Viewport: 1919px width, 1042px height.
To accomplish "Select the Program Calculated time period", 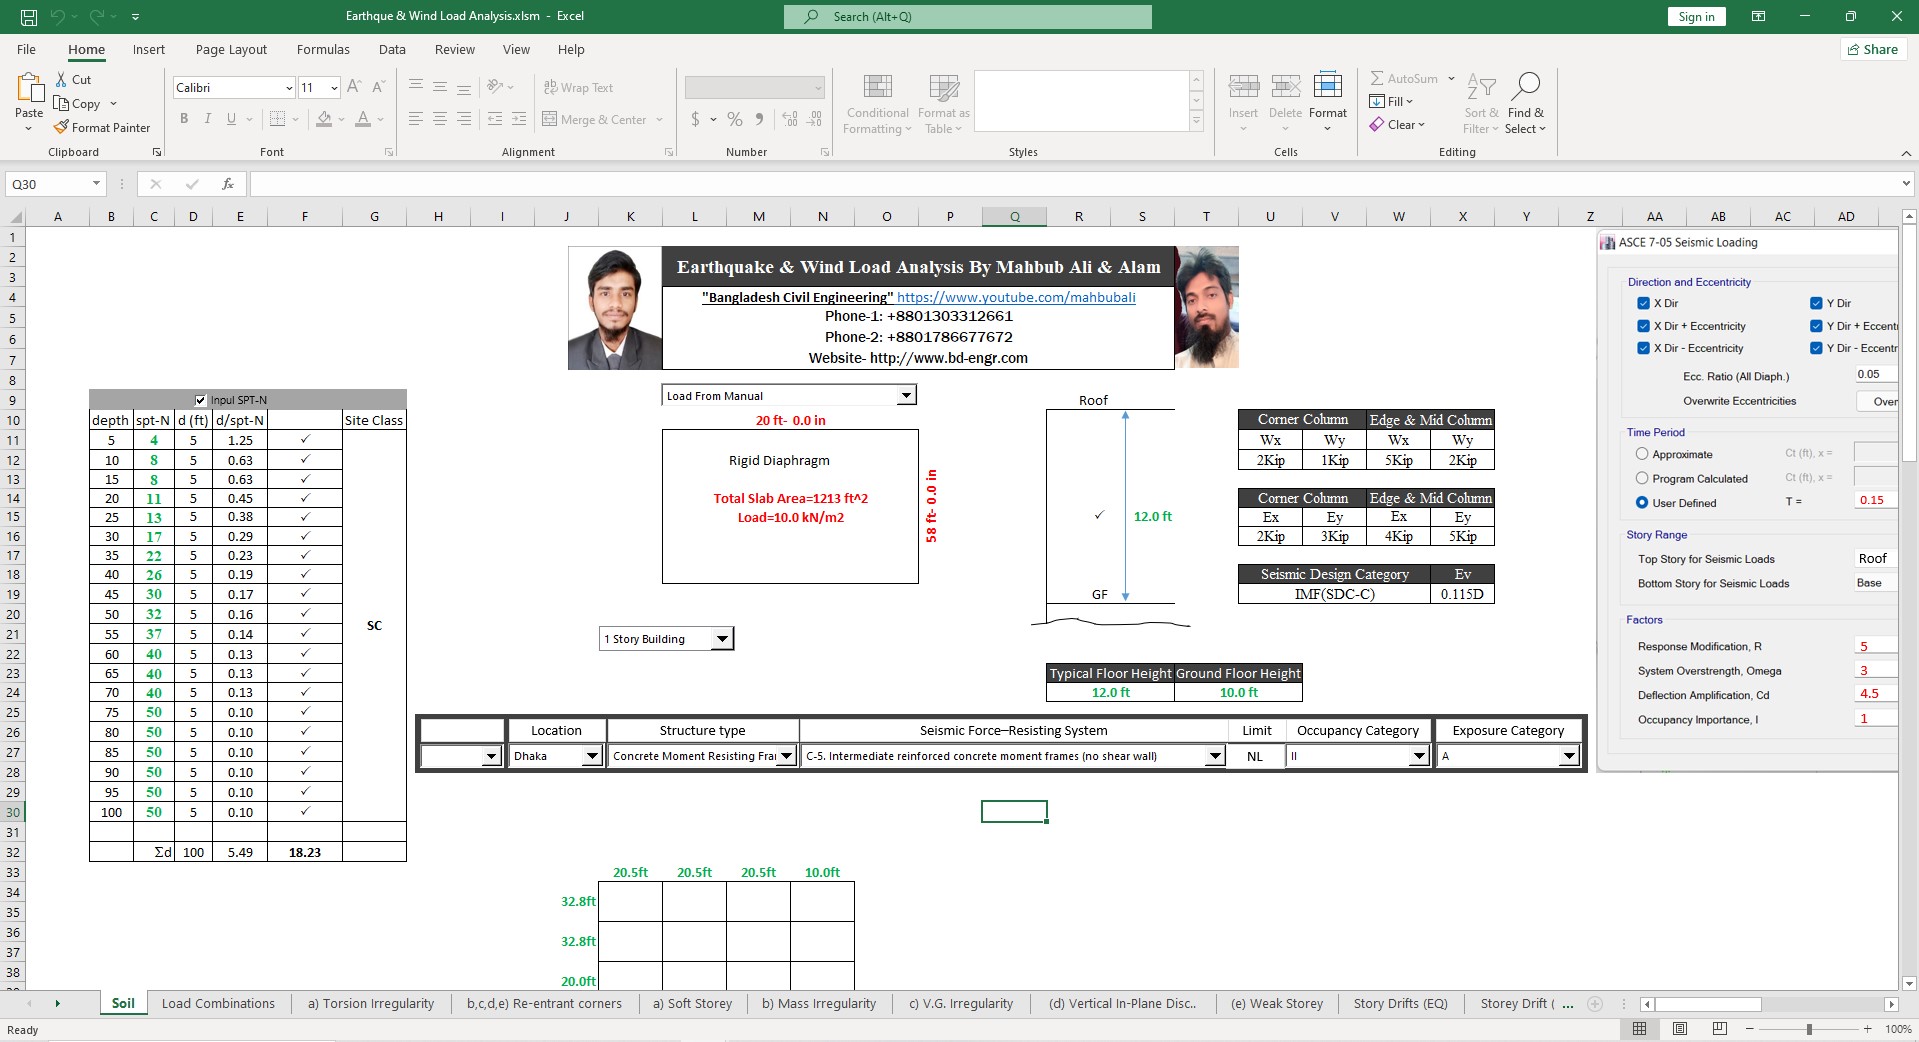I will [1642, 479].
